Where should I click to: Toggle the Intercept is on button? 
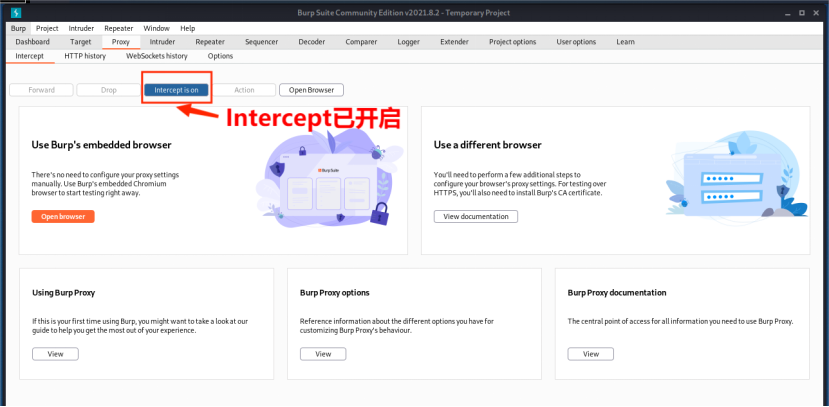(x=176, y=90)
